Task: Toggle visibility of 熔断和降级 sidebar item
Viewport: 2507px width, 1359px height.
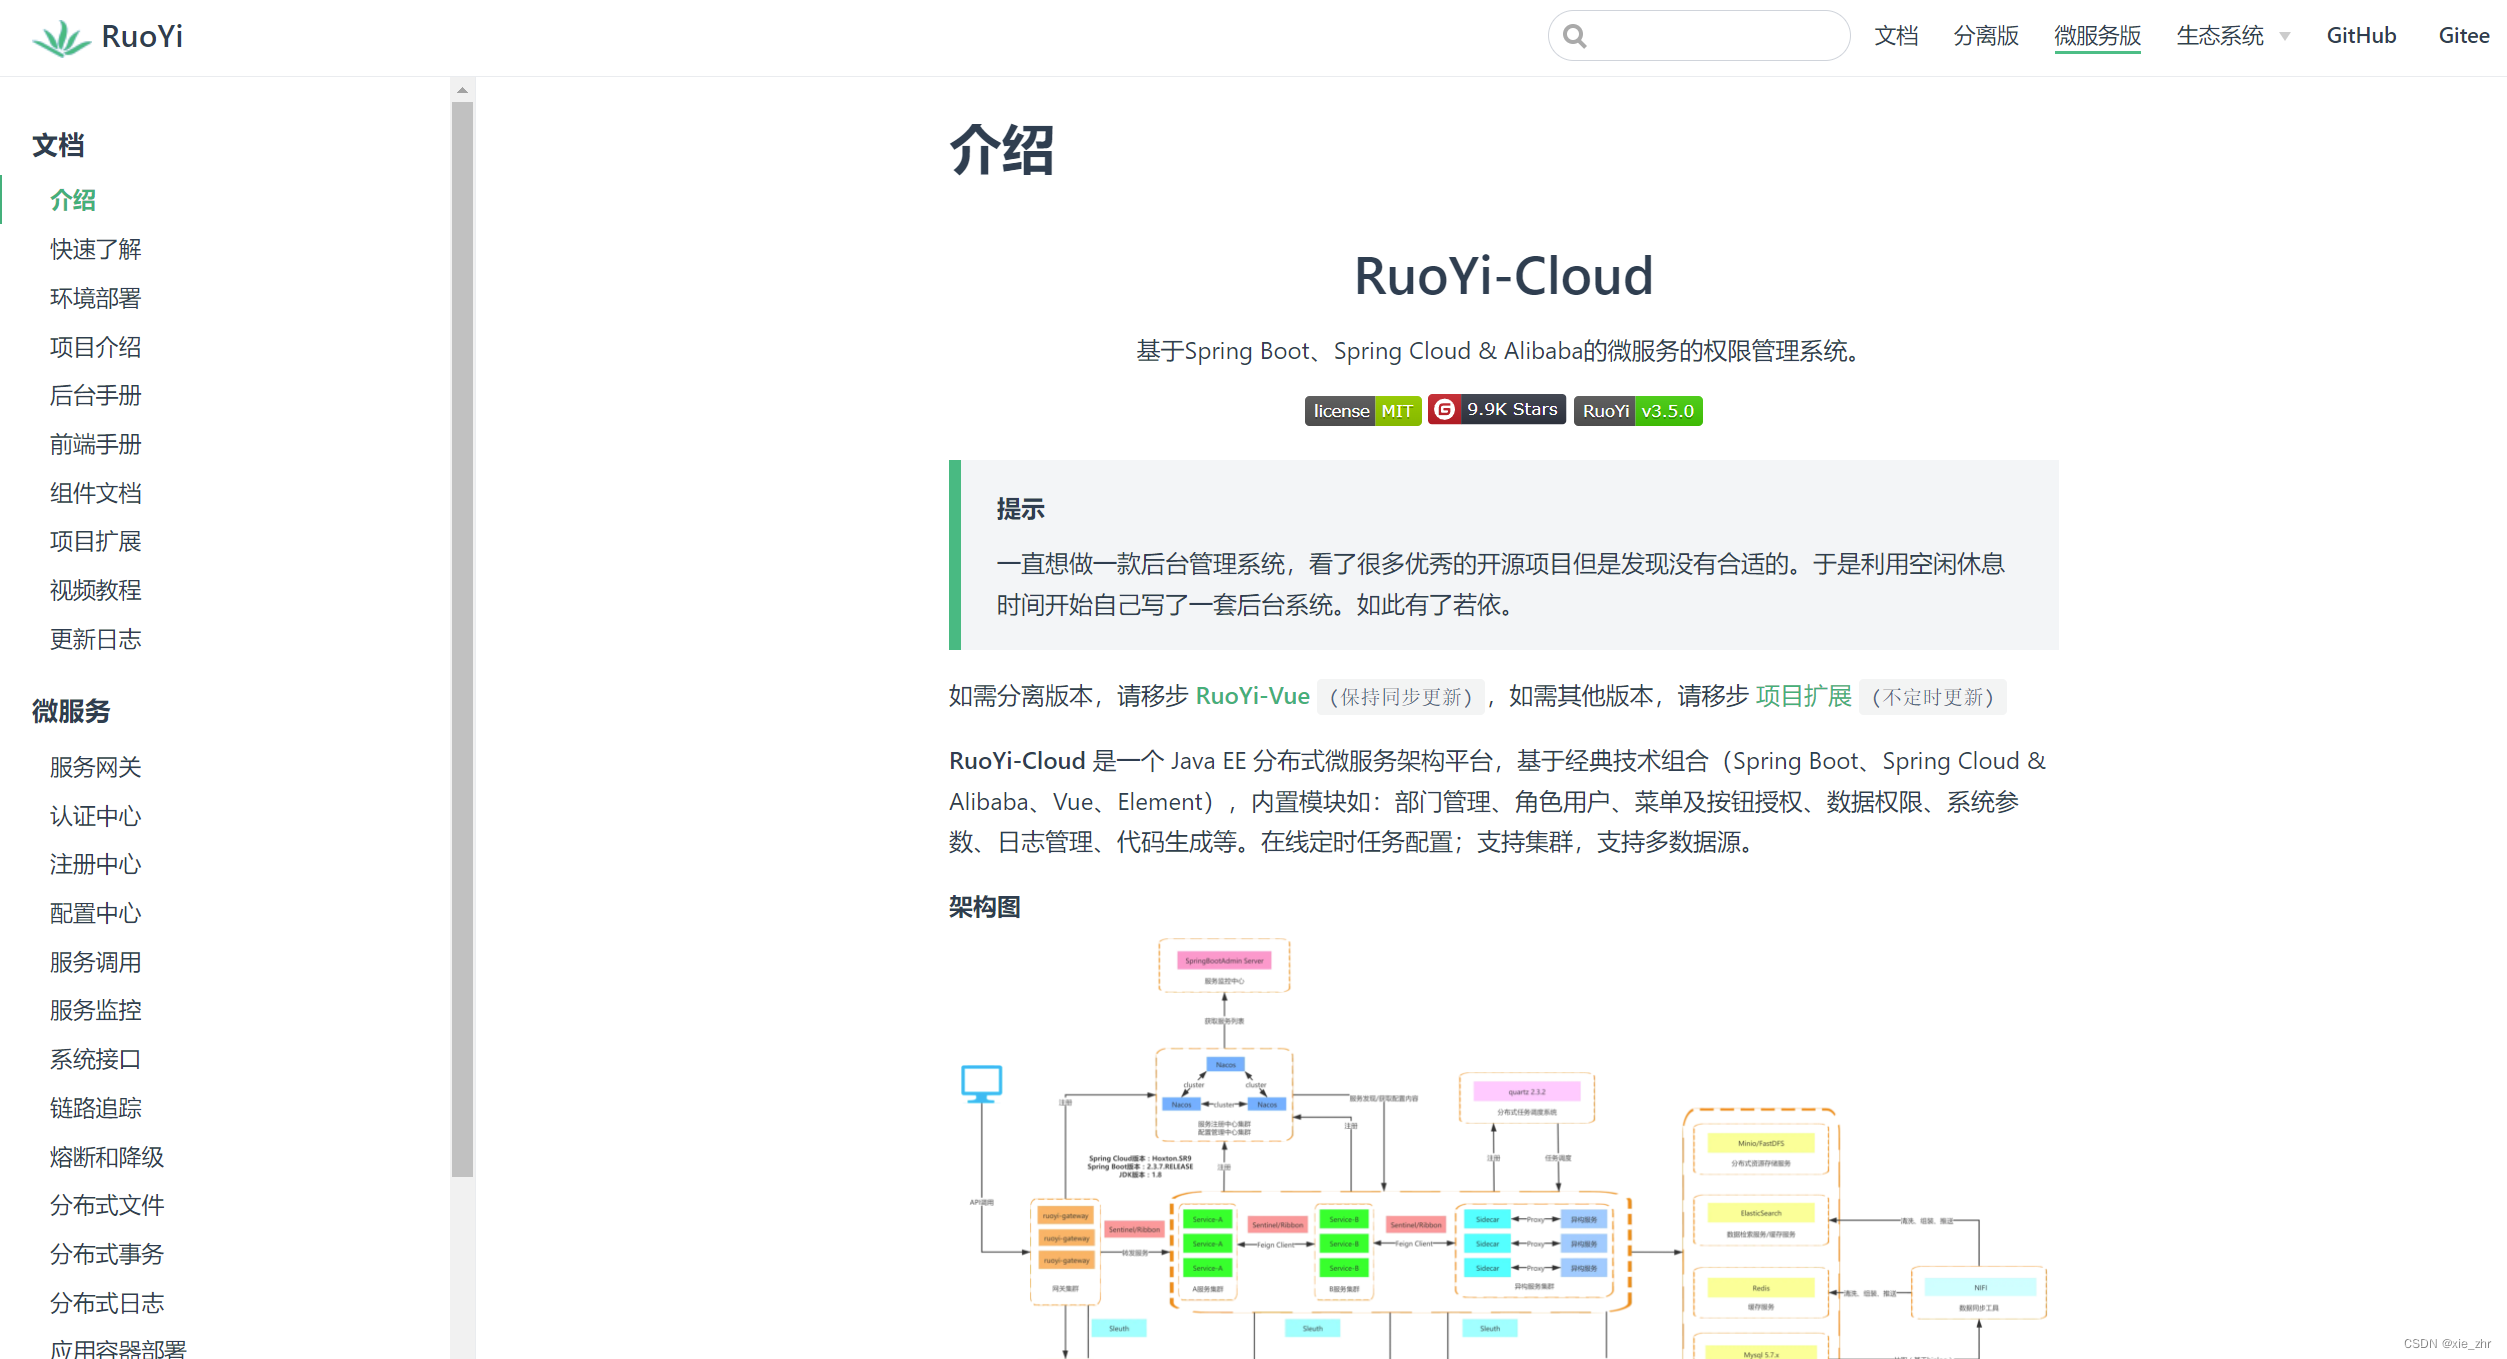Action: [107, 1155]
